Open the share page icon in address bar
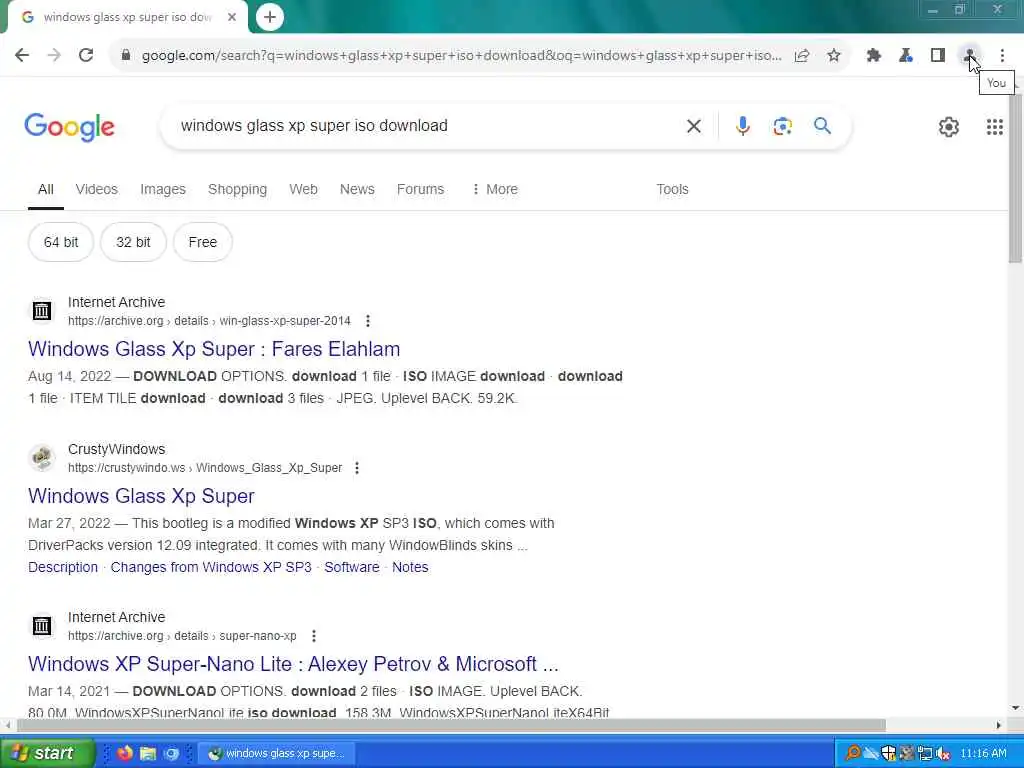Image resolution: width=1024 pixels, height=768 pixels. coord(802,56)
